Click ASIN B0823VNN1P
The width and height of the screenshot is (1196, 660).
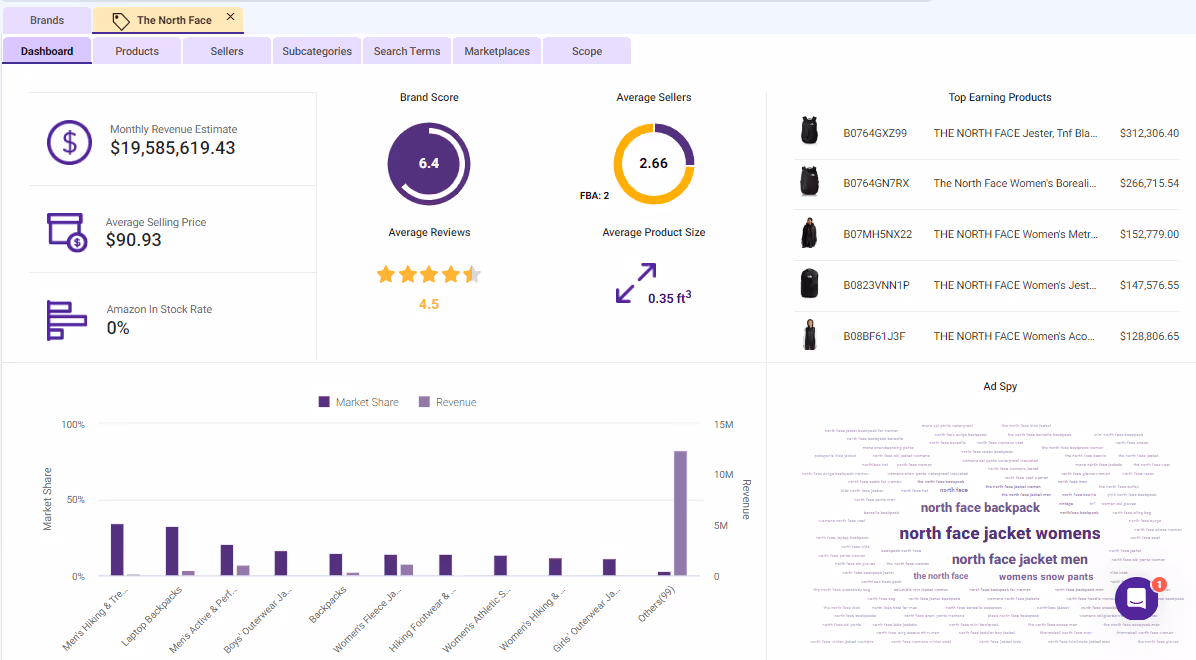(876, 285)
